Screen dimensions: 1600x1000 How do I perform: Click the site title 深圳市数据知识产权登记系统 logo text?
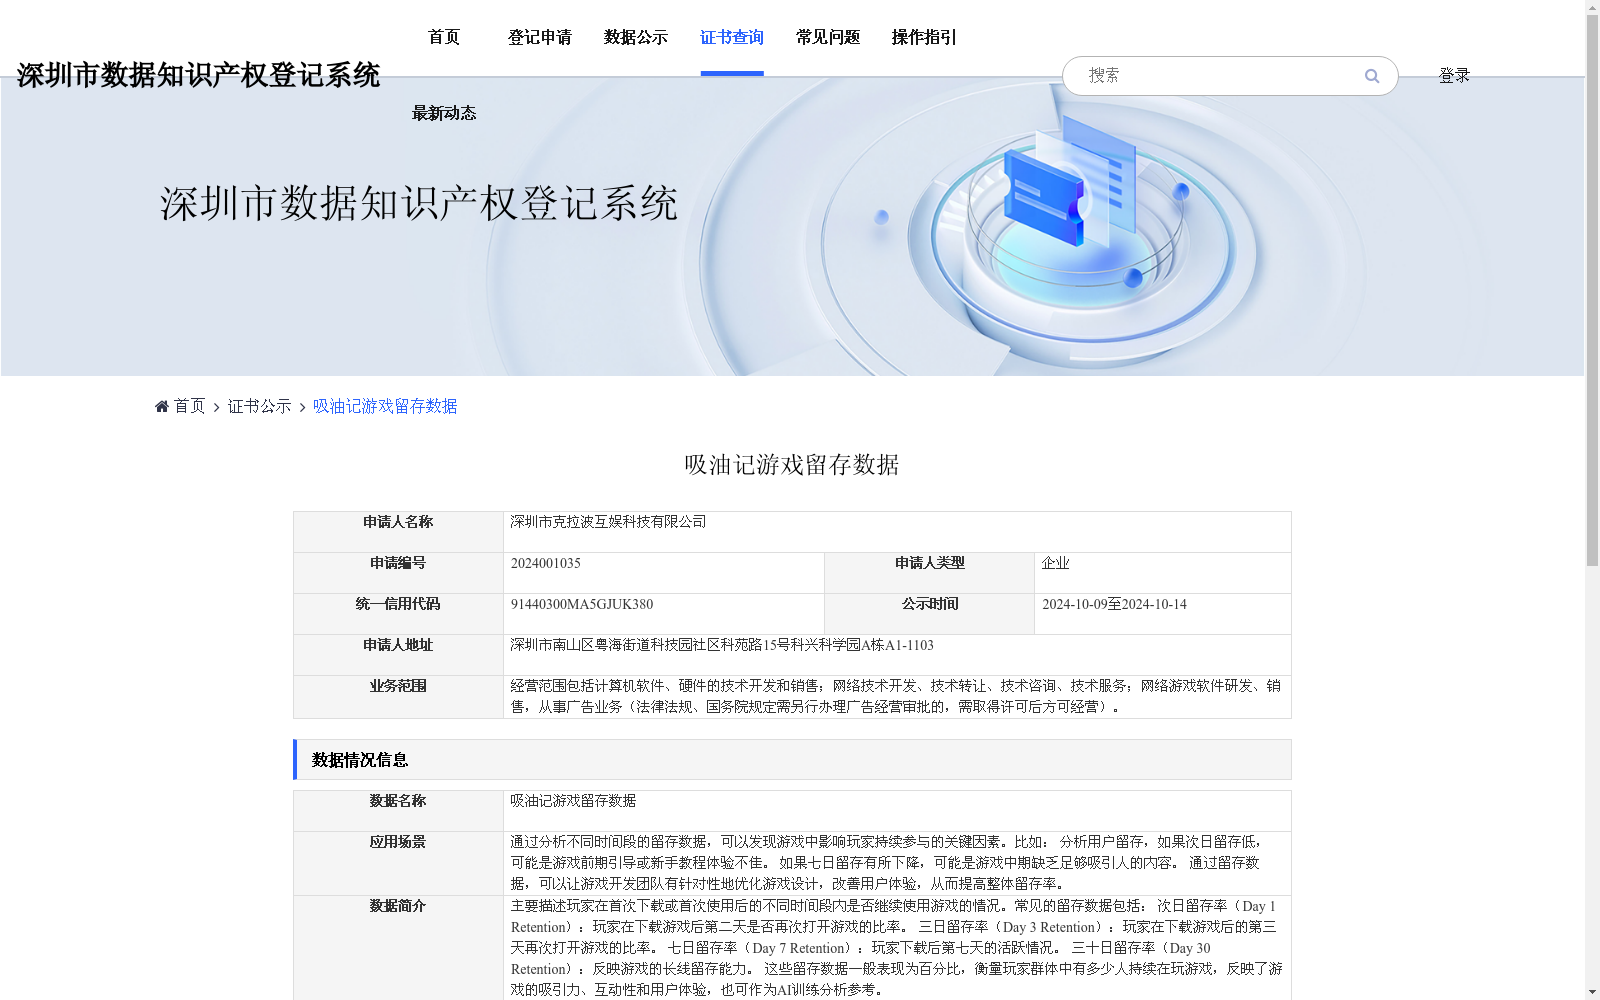pos(198,75)
